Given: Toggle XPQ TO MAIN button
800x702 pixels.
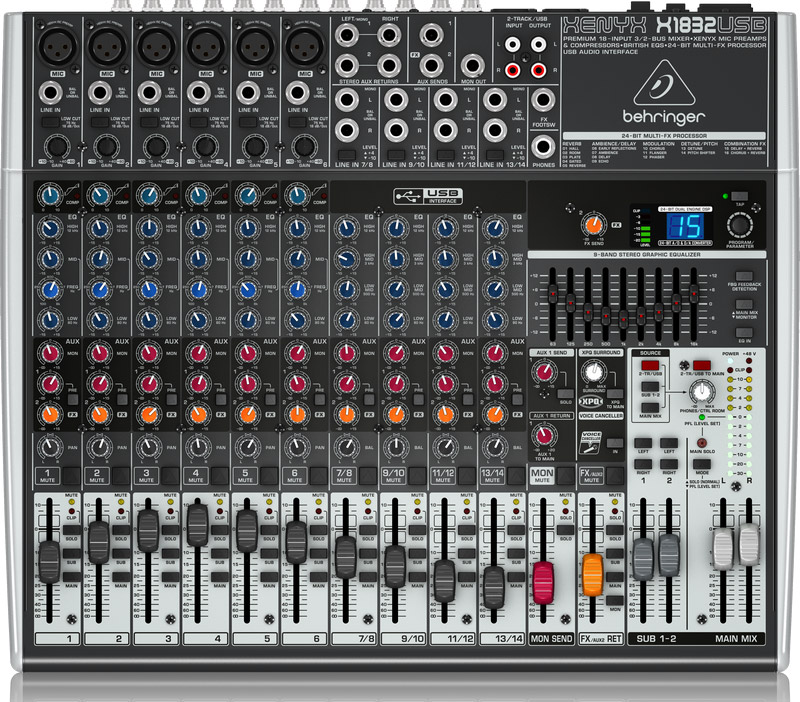Looking at the screenshot, I should [x=615, y=394].
